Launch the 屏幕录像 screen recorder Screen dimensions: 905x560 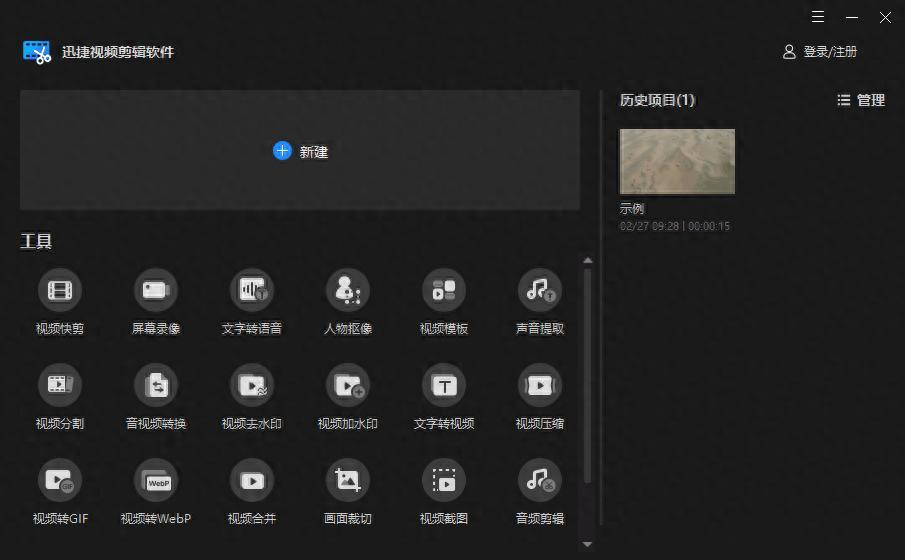coord(156,291)
